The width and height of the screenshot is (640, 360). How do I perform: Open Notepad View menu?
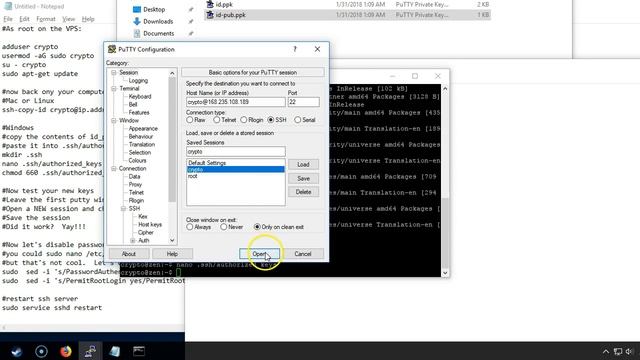pyautogui.click(x=69, y=19)
